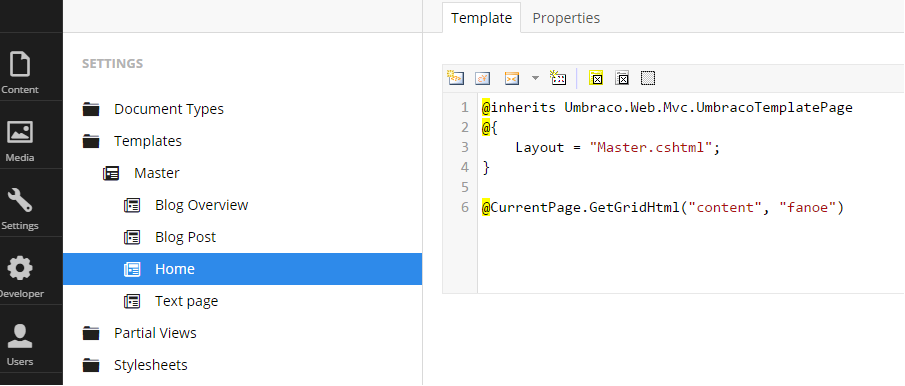
Task: Insert Umbraco page field toolbar icon
Action: pos(455,78)
